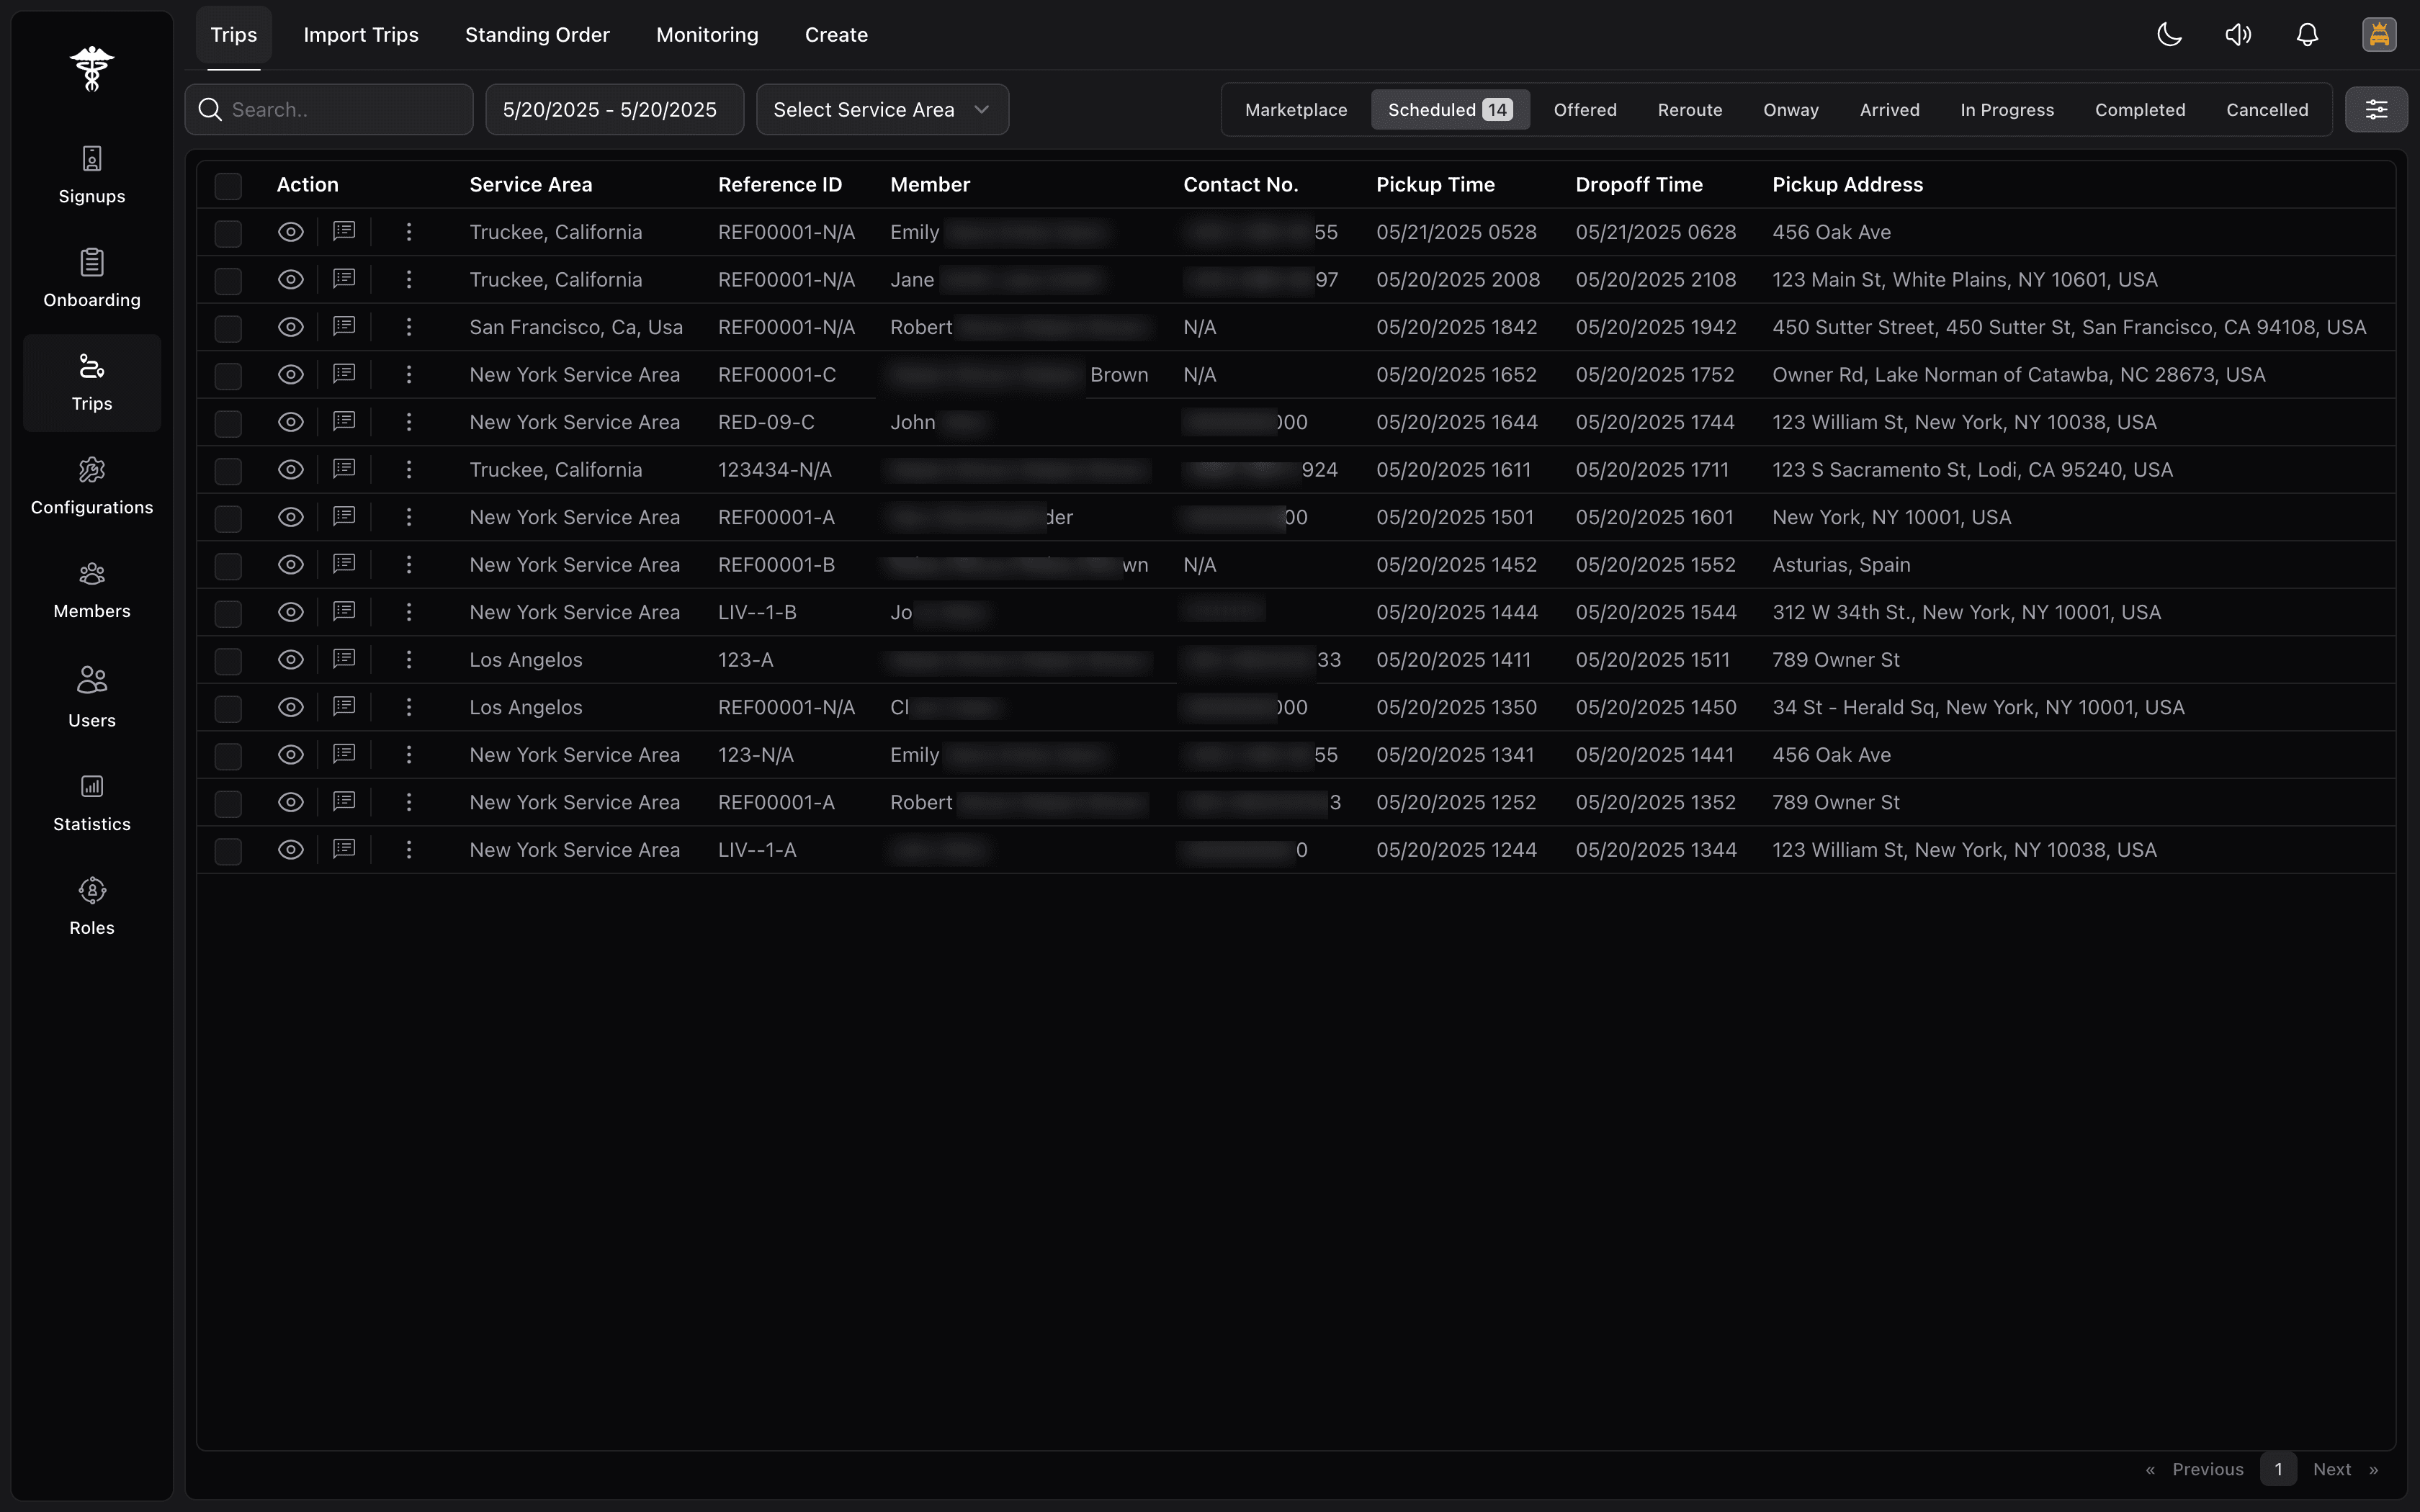Open the Monitoring tab
2420x1512 pixels.
[706, 34]
